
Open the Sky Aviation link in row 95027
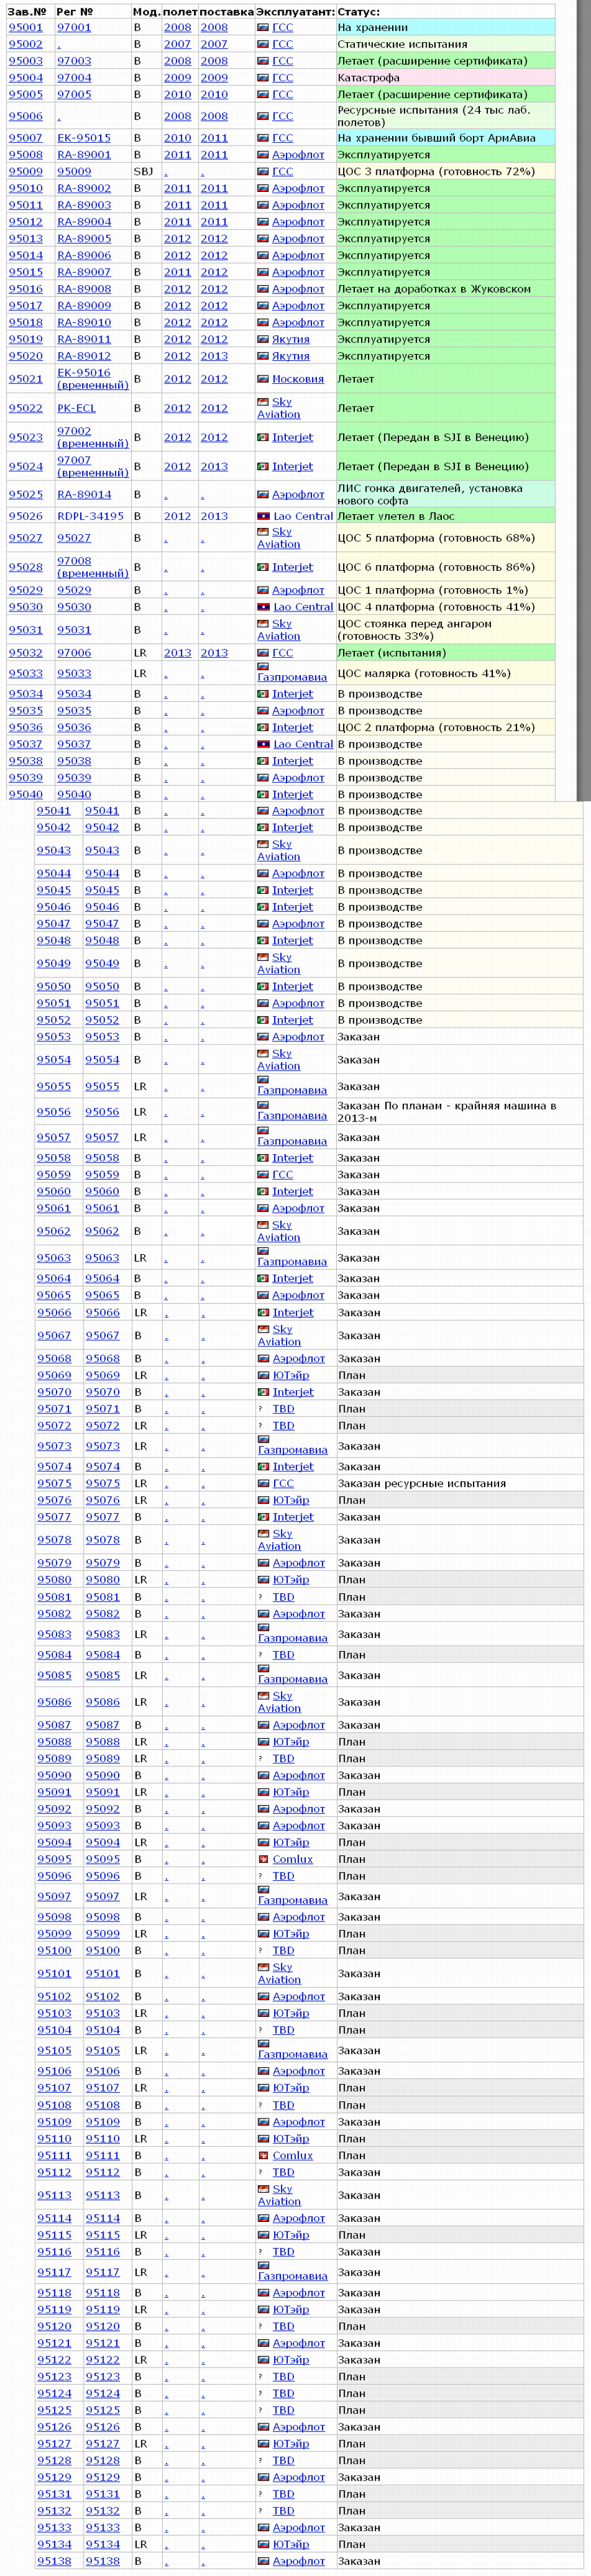tap(279, 538)
